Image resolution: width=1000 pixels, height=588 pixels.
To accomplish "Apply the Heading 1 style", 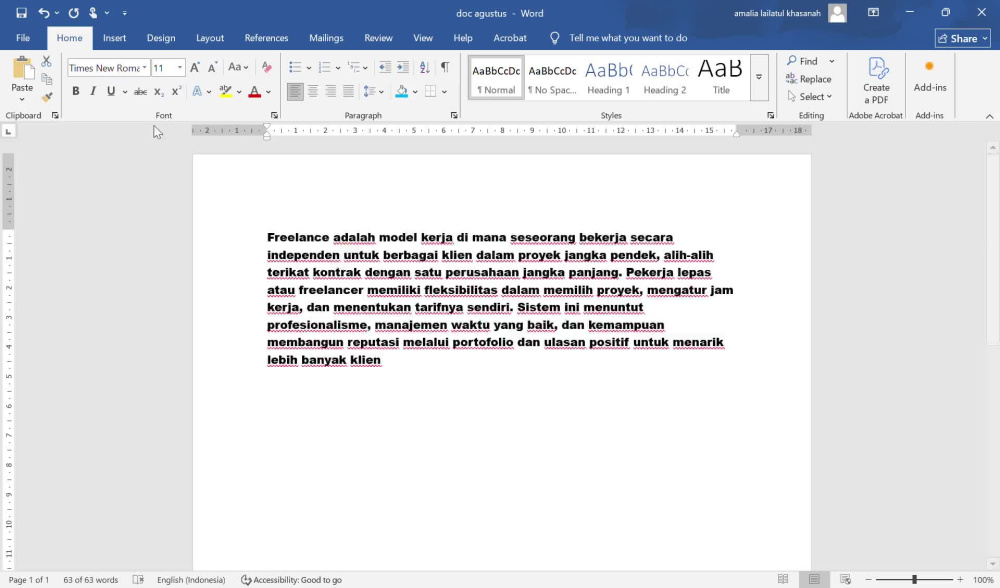I will point(608,77).
